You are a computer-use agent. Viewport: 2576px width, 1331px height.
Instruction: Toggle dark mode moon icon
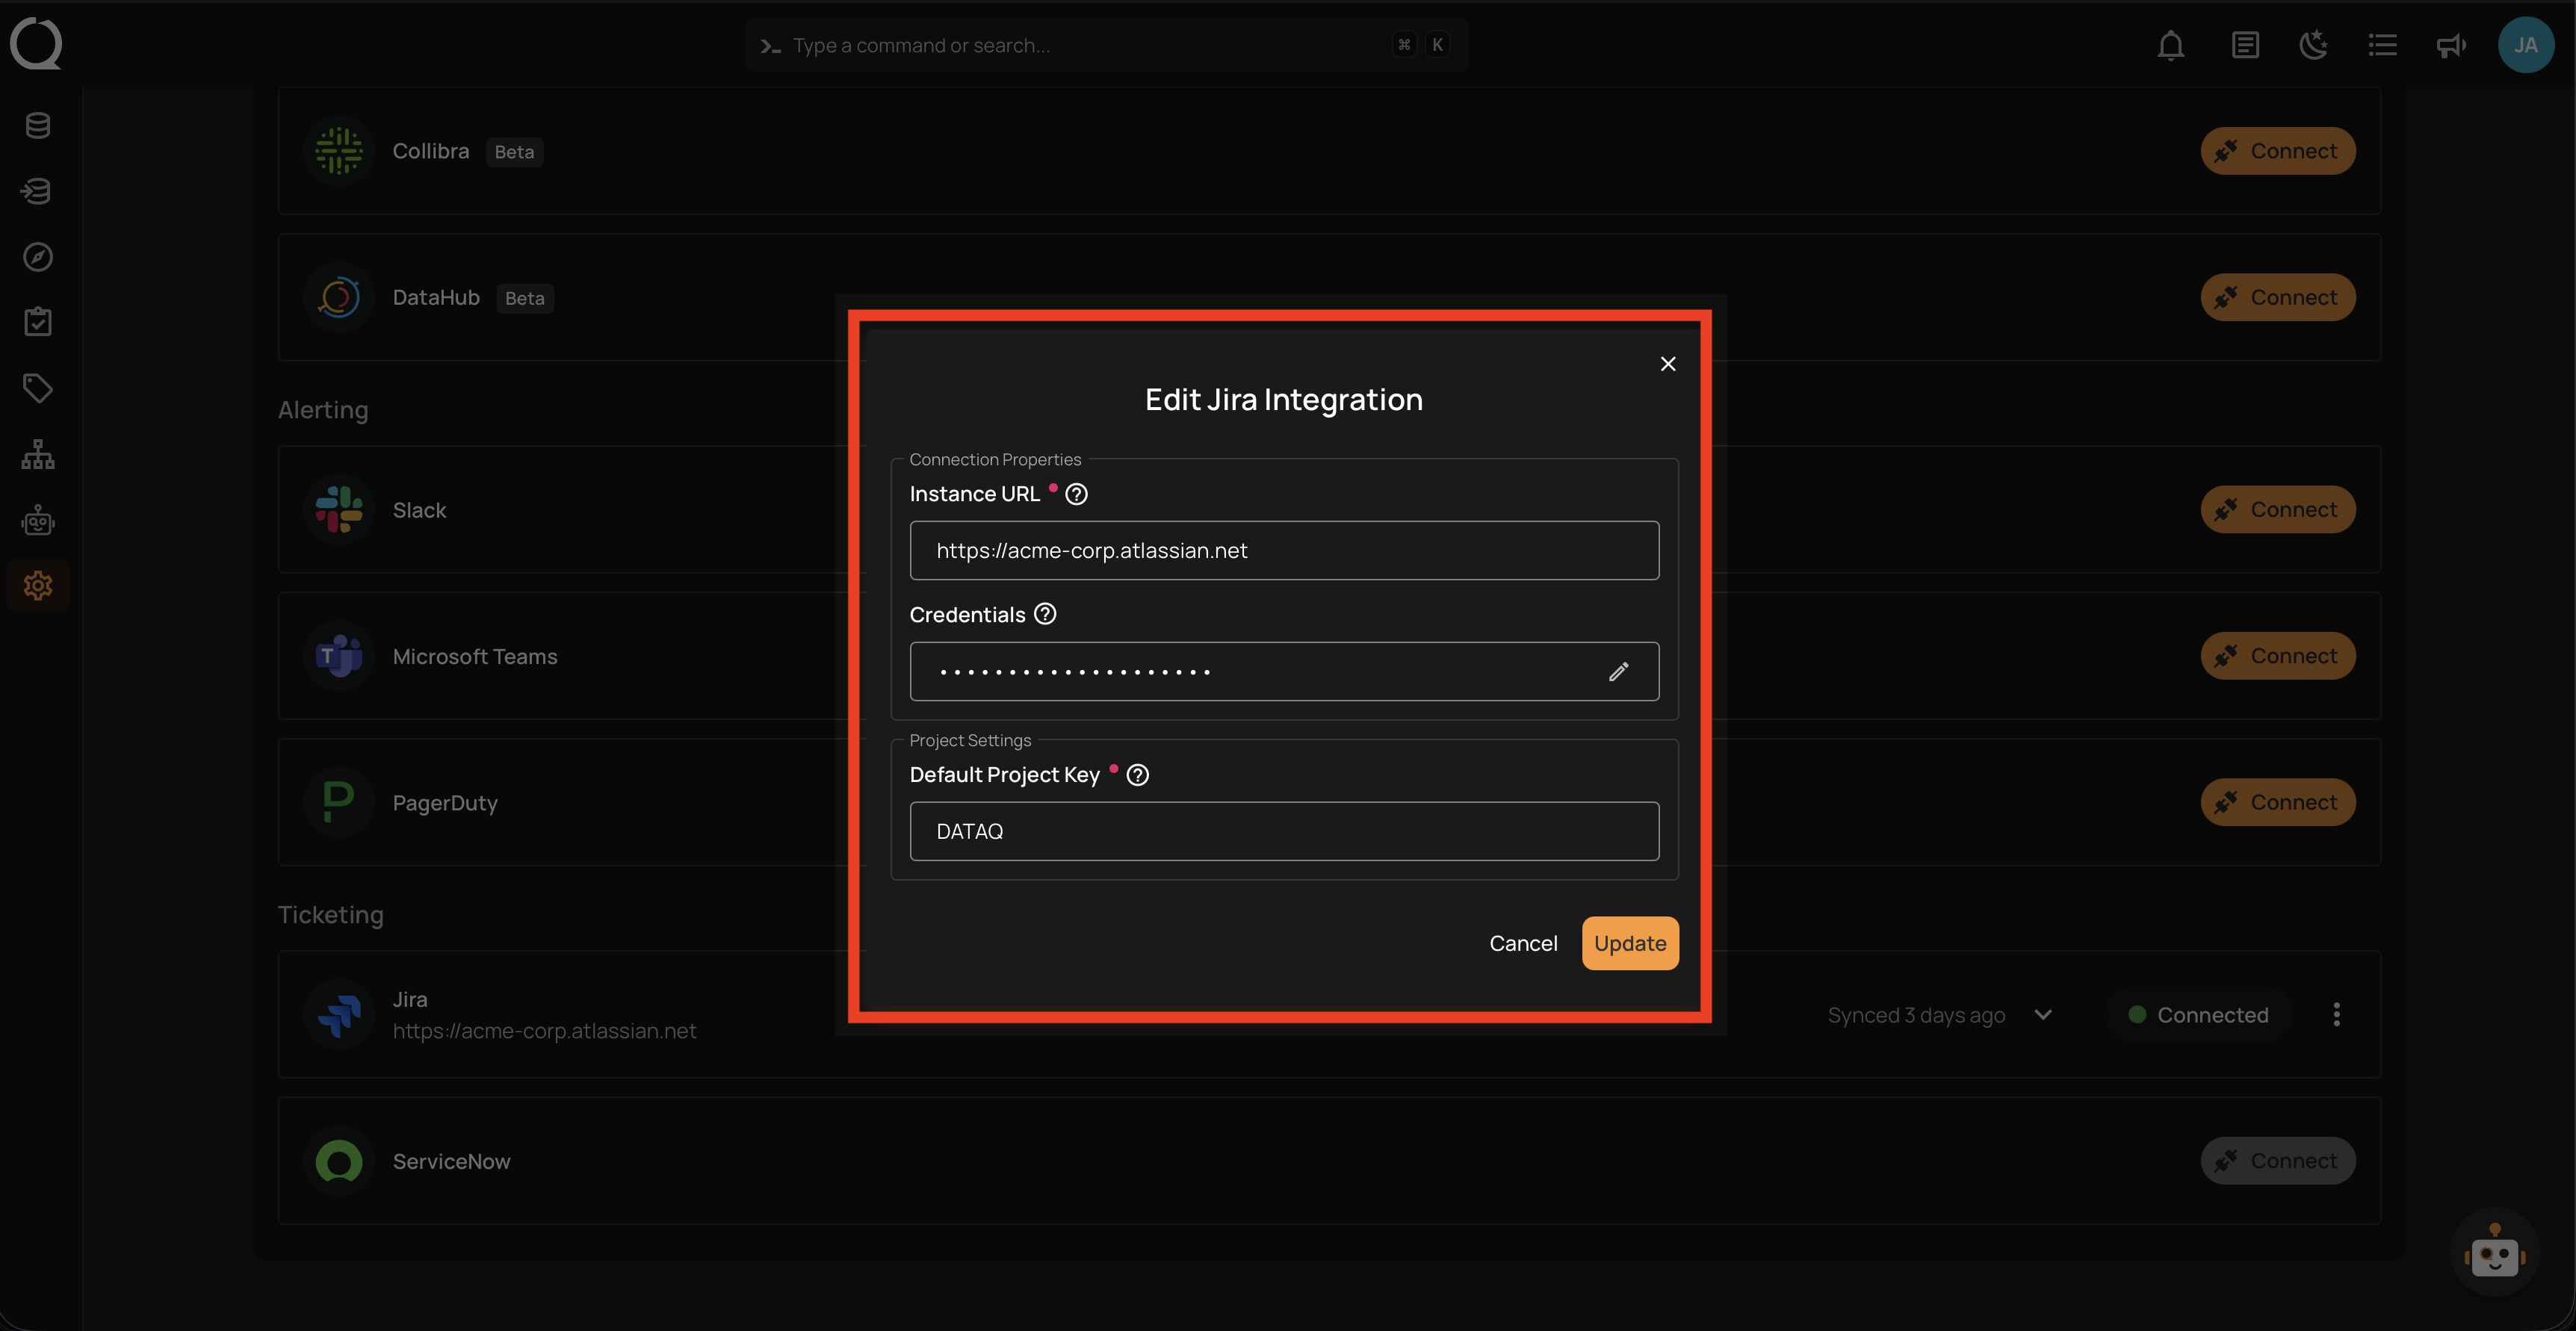point(2313,45)
